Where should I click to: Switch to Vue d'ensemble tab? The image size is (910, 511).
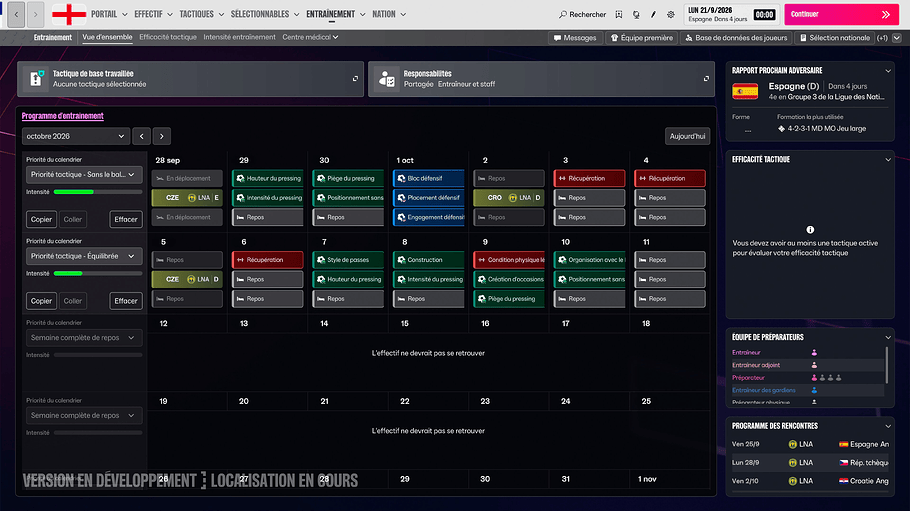[107, 37]
